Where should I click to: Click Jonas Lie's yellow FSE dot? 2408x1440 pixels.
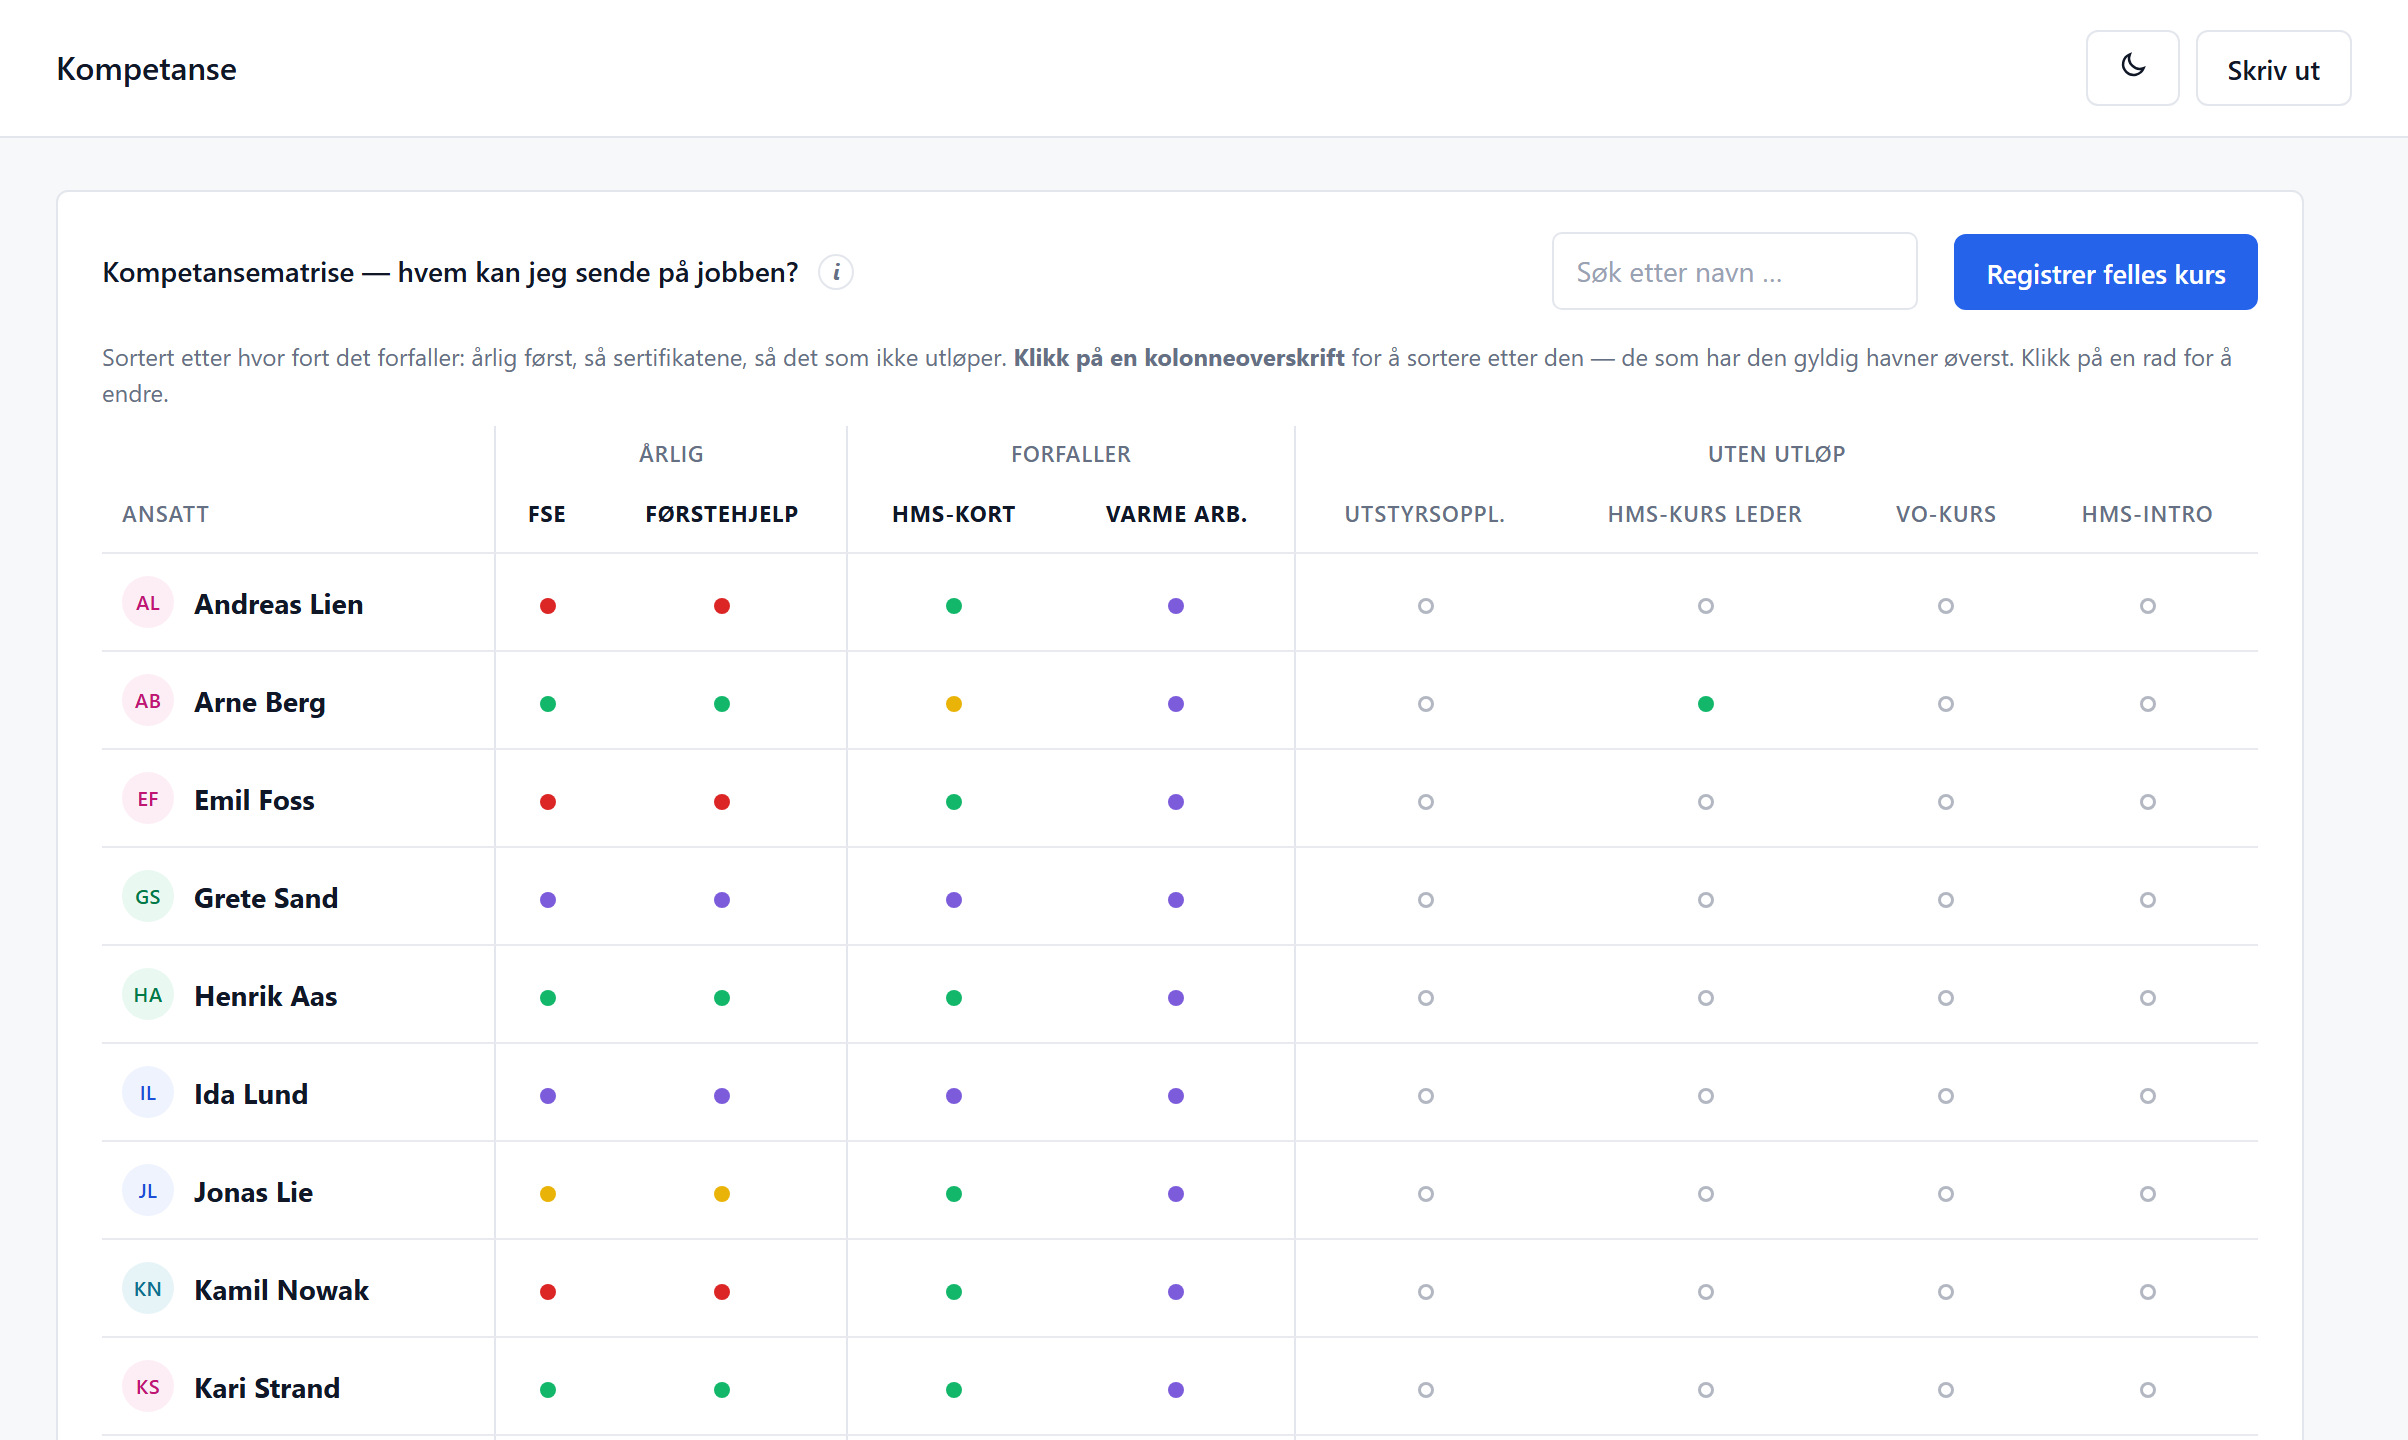(x=548, y=1194)
